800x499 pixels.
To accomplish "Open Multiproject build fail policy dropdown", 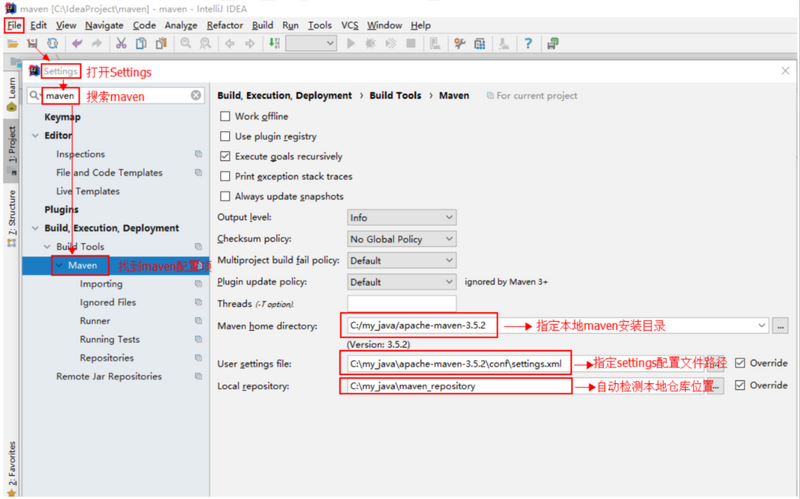I will coord(402,260).
